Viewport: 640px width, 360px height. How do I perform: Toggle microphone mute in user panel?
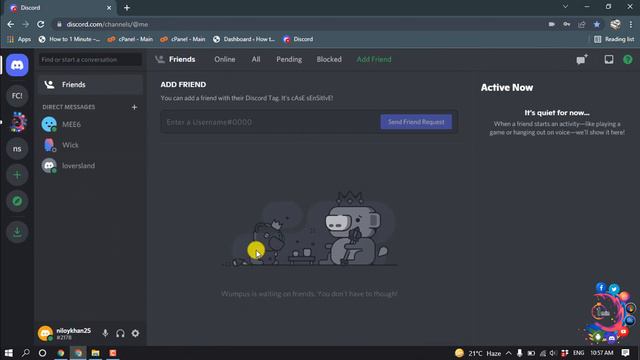[105, 333]
